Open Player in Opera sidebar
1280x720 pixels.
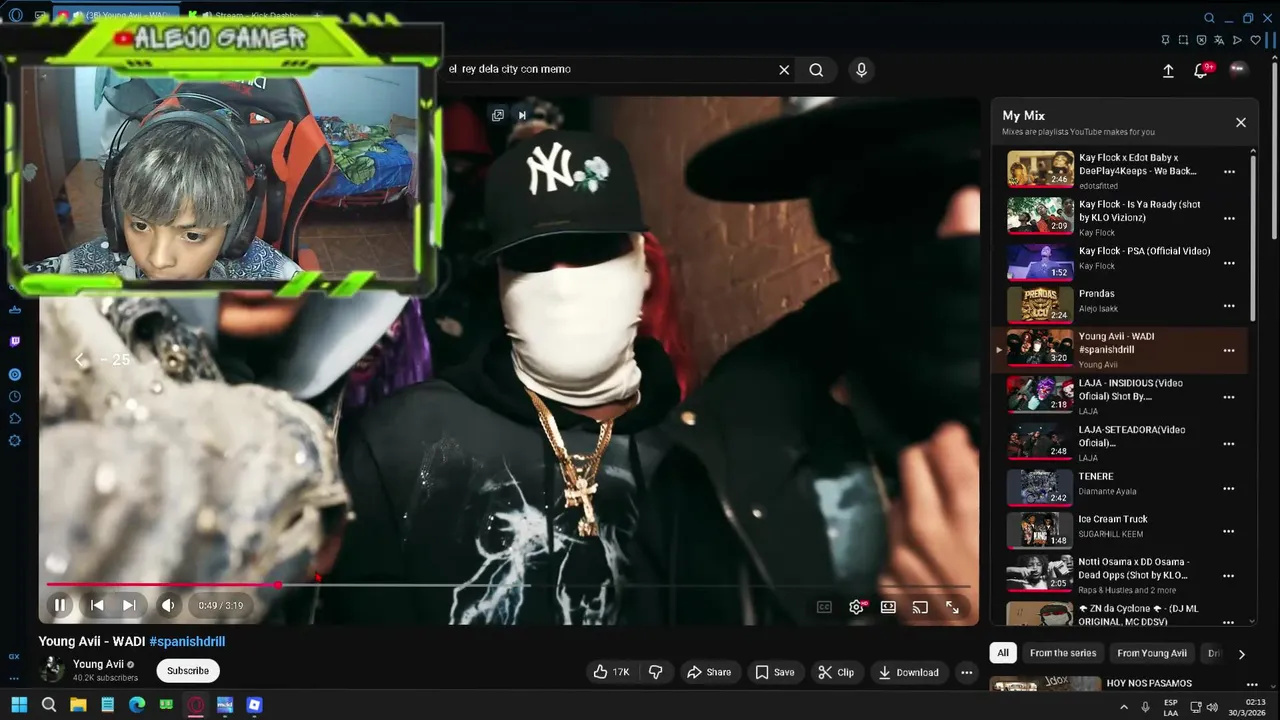tap(14, 375)
